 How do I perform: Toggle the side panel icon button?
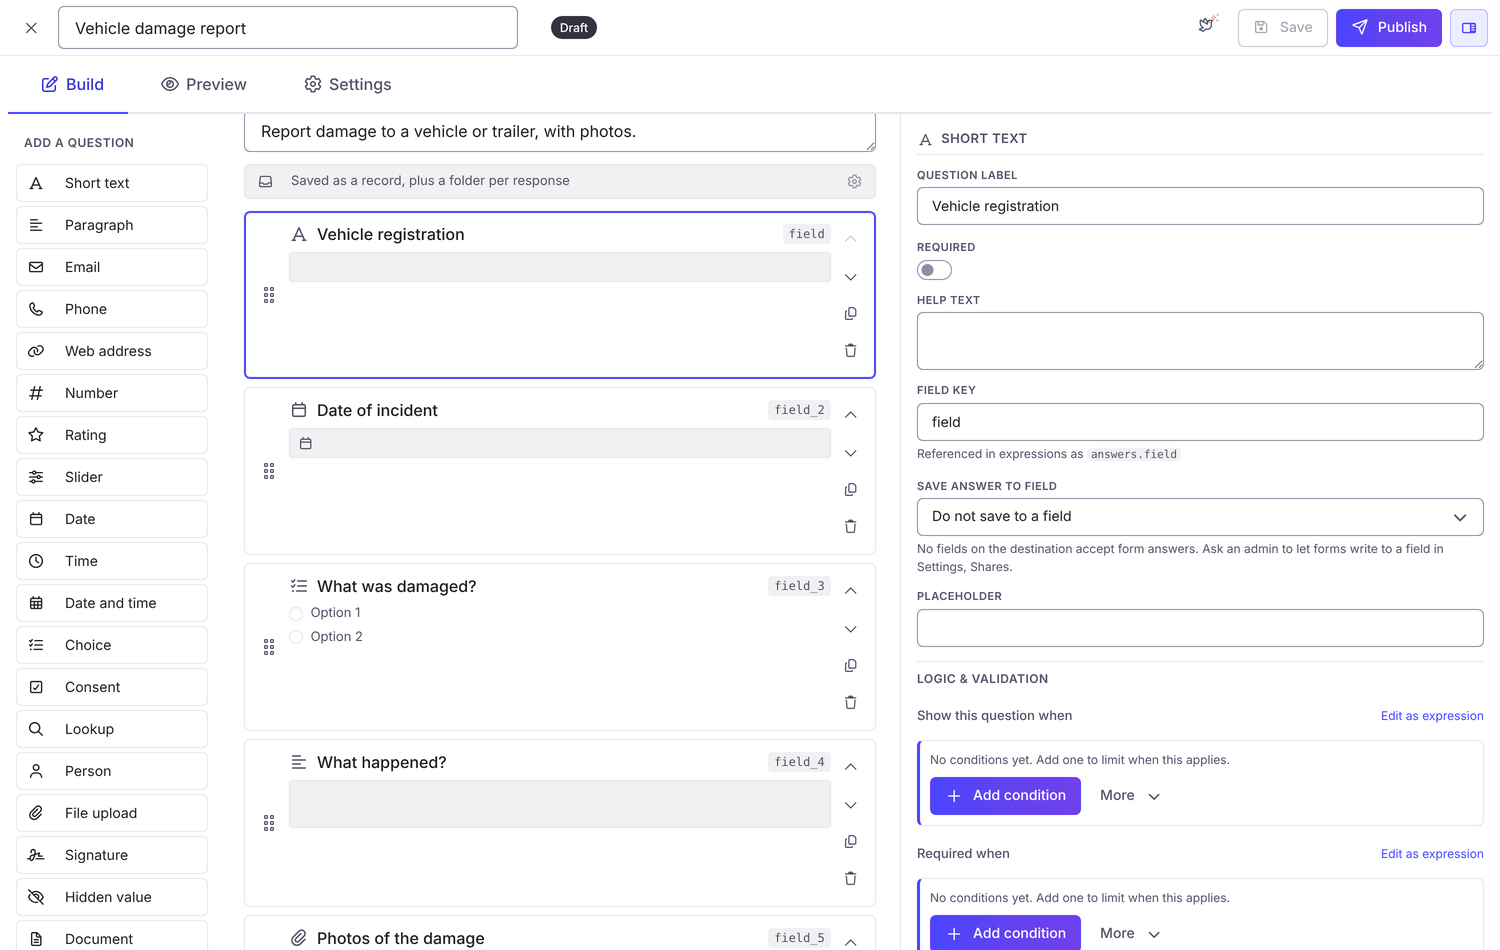(1469, 28)
